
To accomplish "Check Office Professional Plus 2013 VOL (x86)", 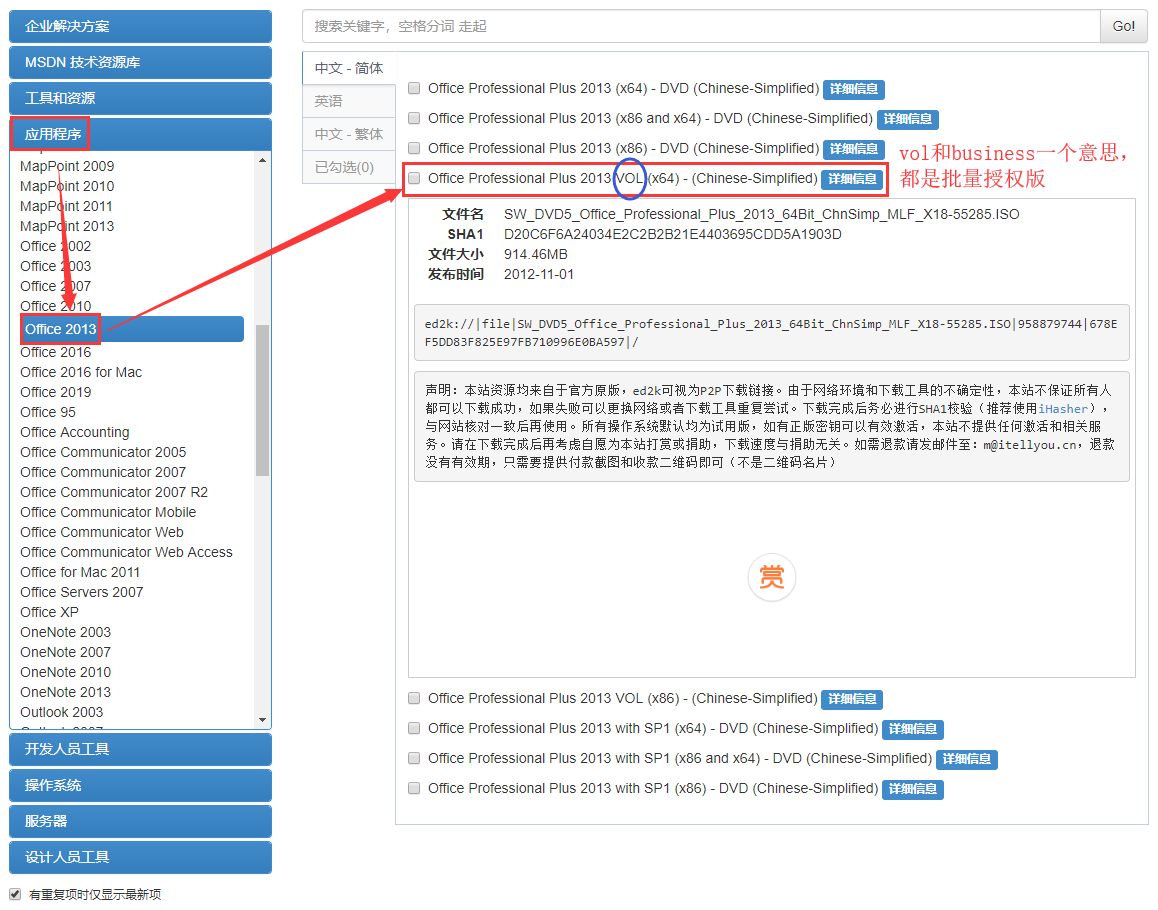I will (x=413, y=699).
